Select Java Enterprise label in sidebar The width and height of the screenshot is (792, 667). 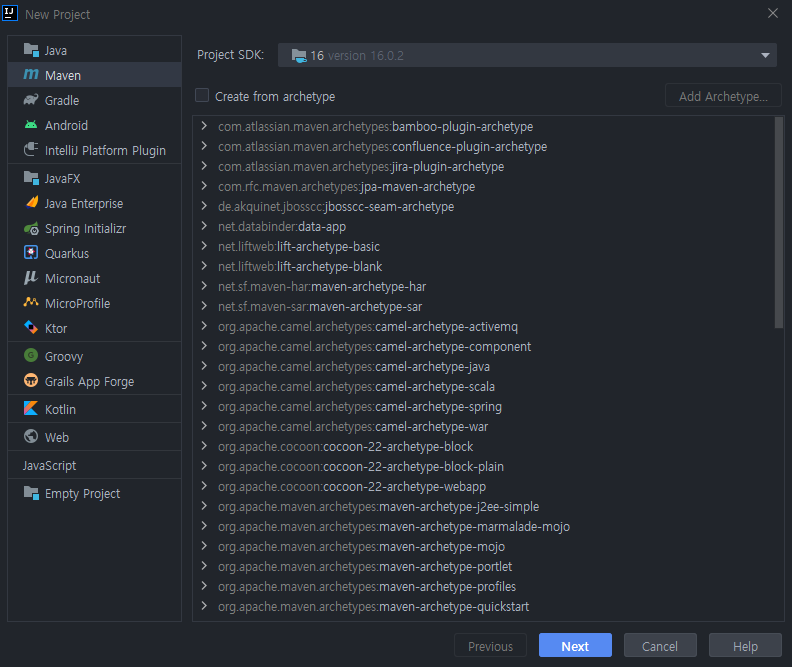[84, 203]
